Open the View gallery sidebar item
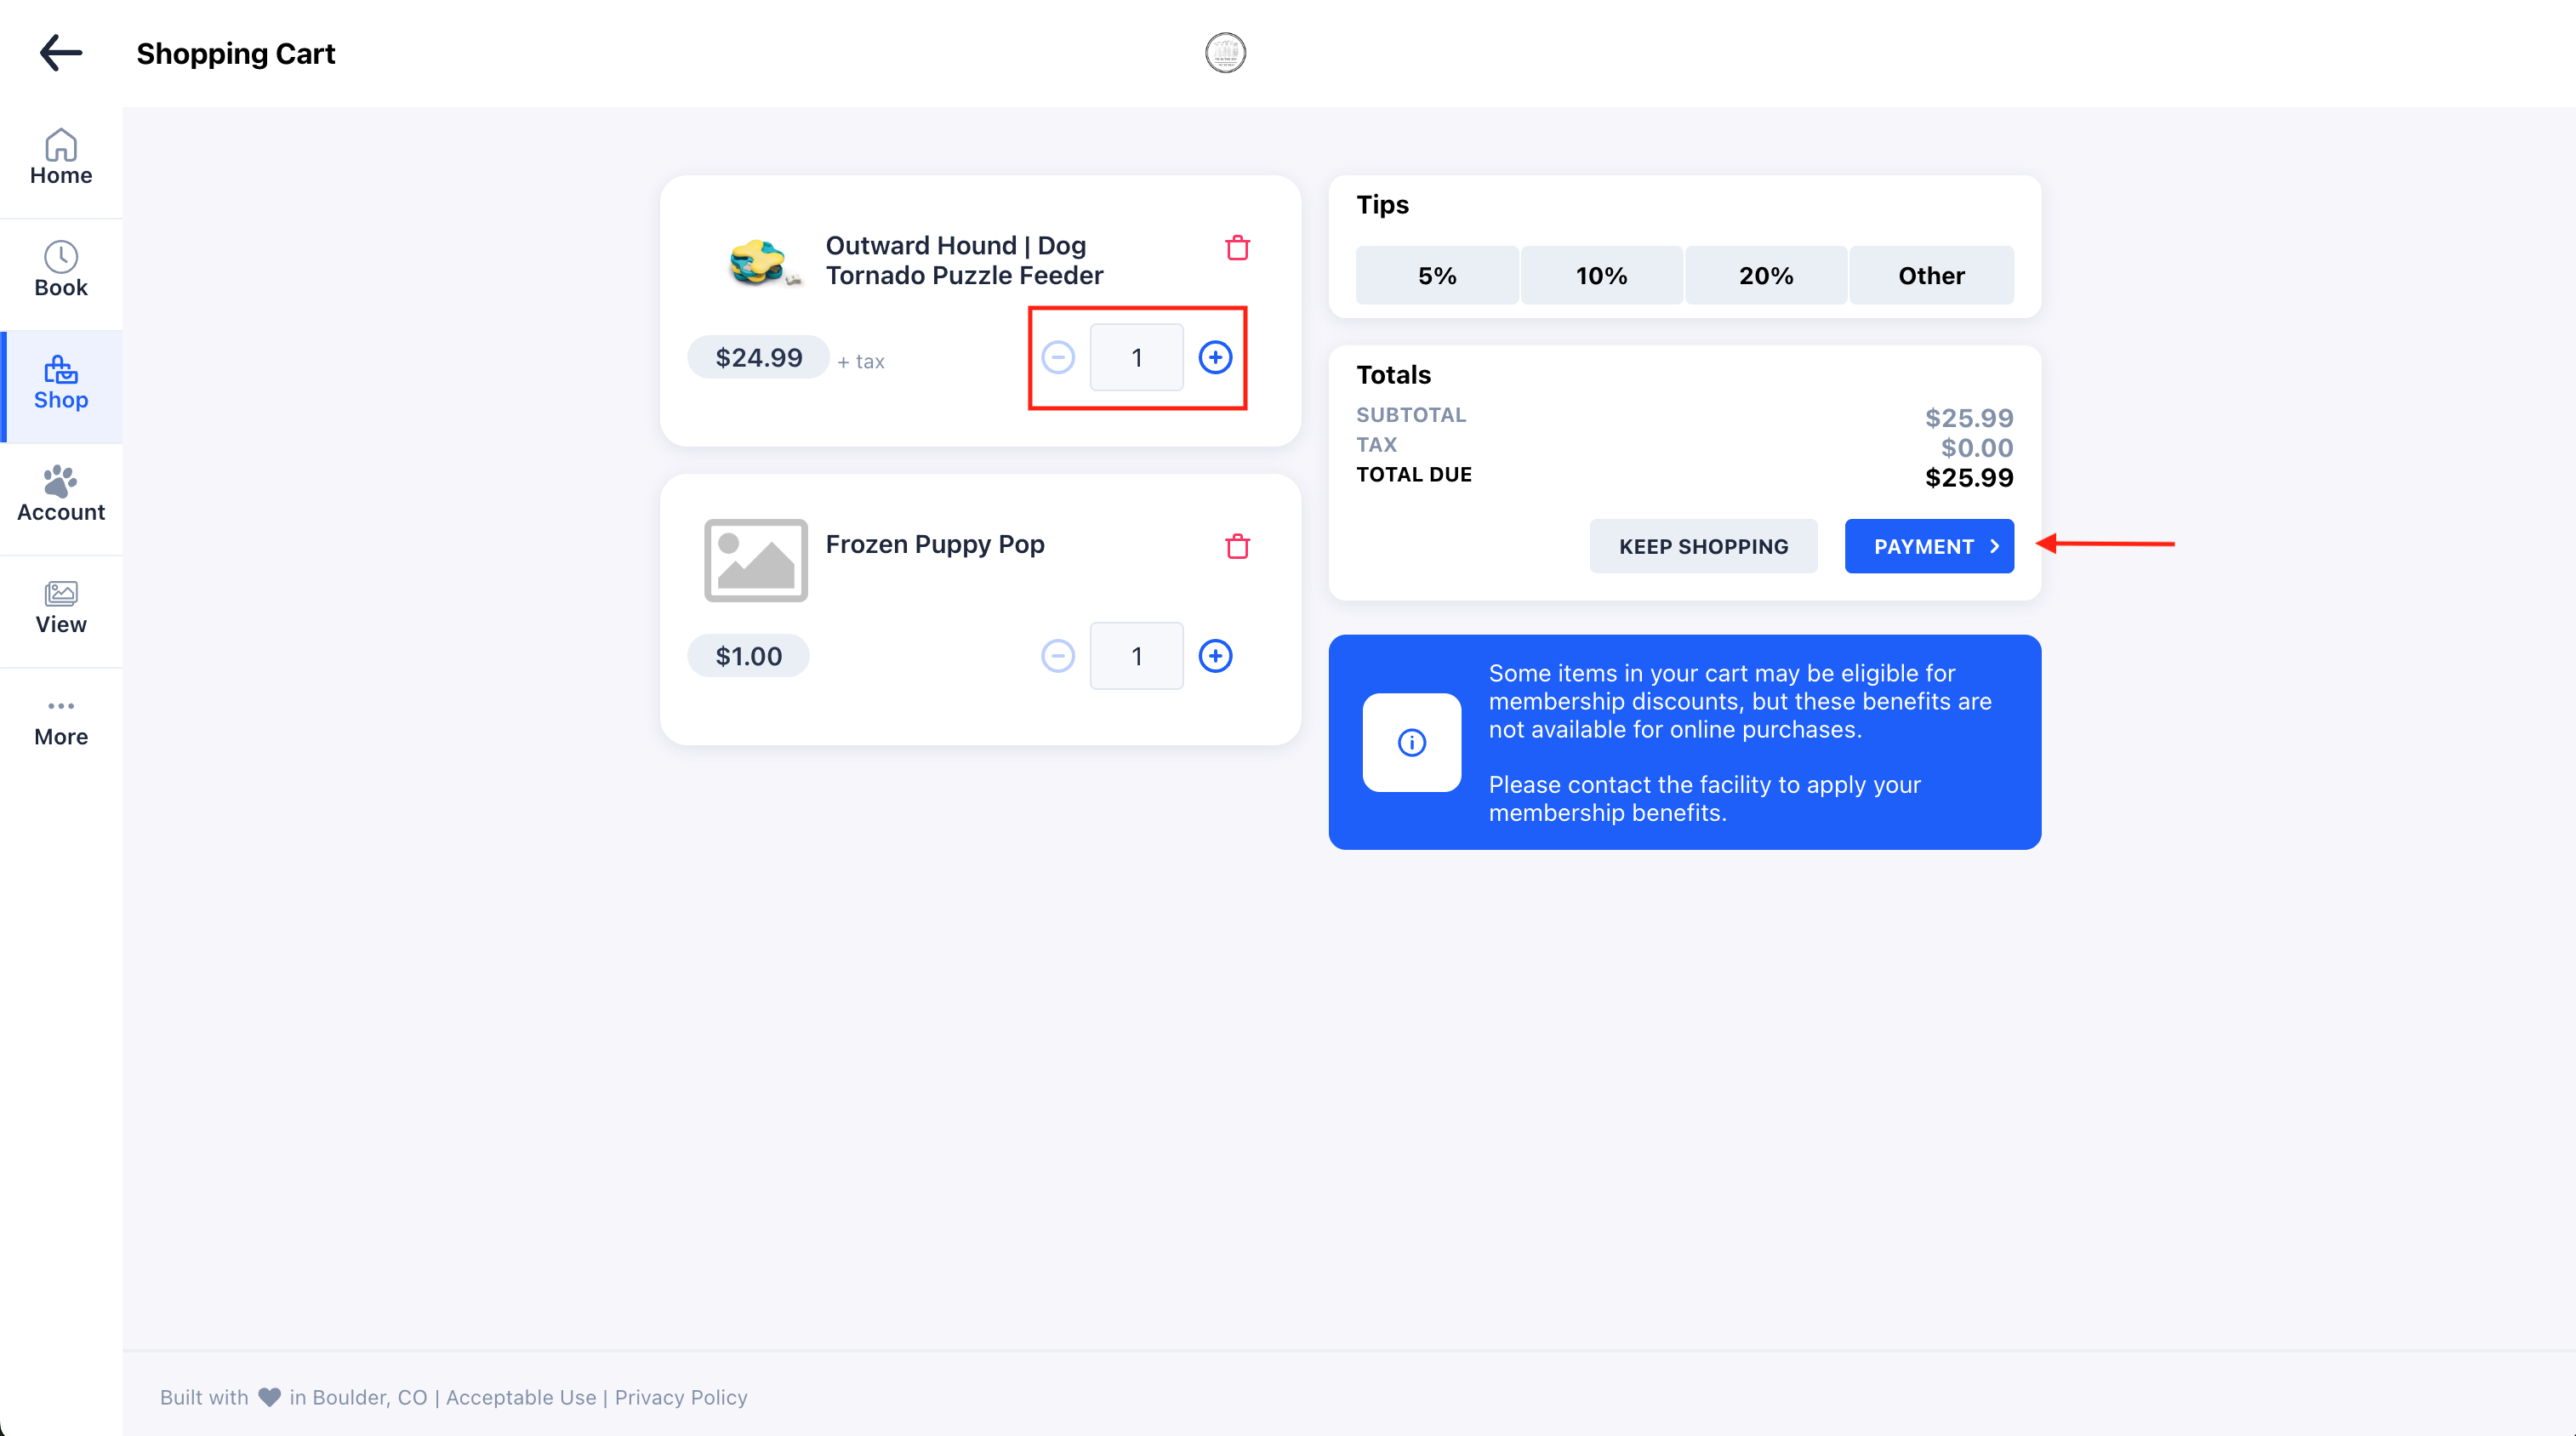Viewport: 2576px width, 1436px height. (x=61, y=607)
